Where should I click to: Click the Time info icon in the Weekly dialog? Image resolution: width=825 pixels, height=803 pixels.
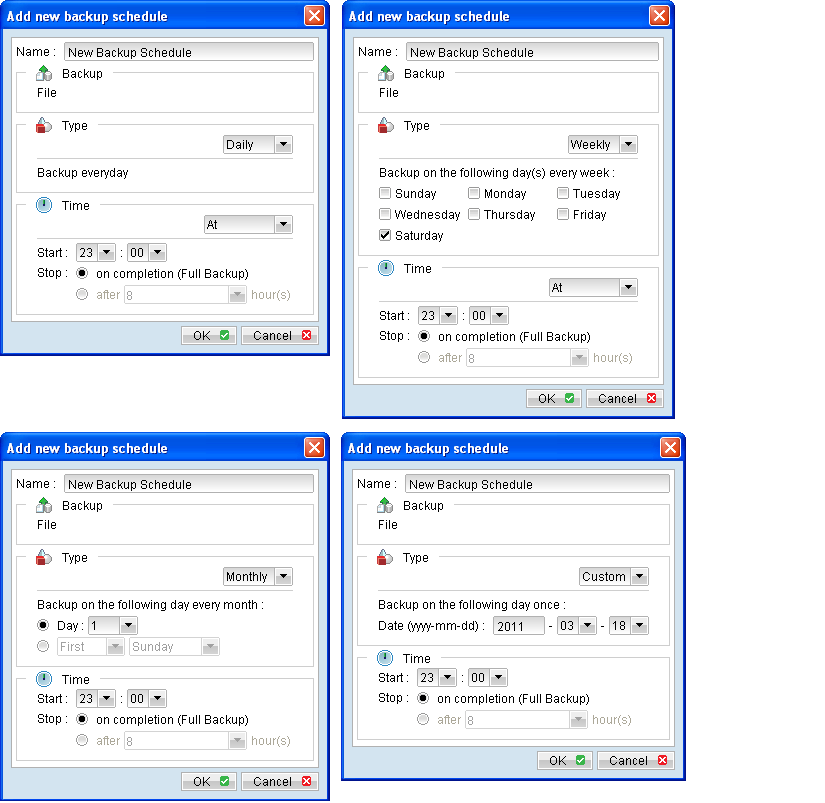[388, 267]
